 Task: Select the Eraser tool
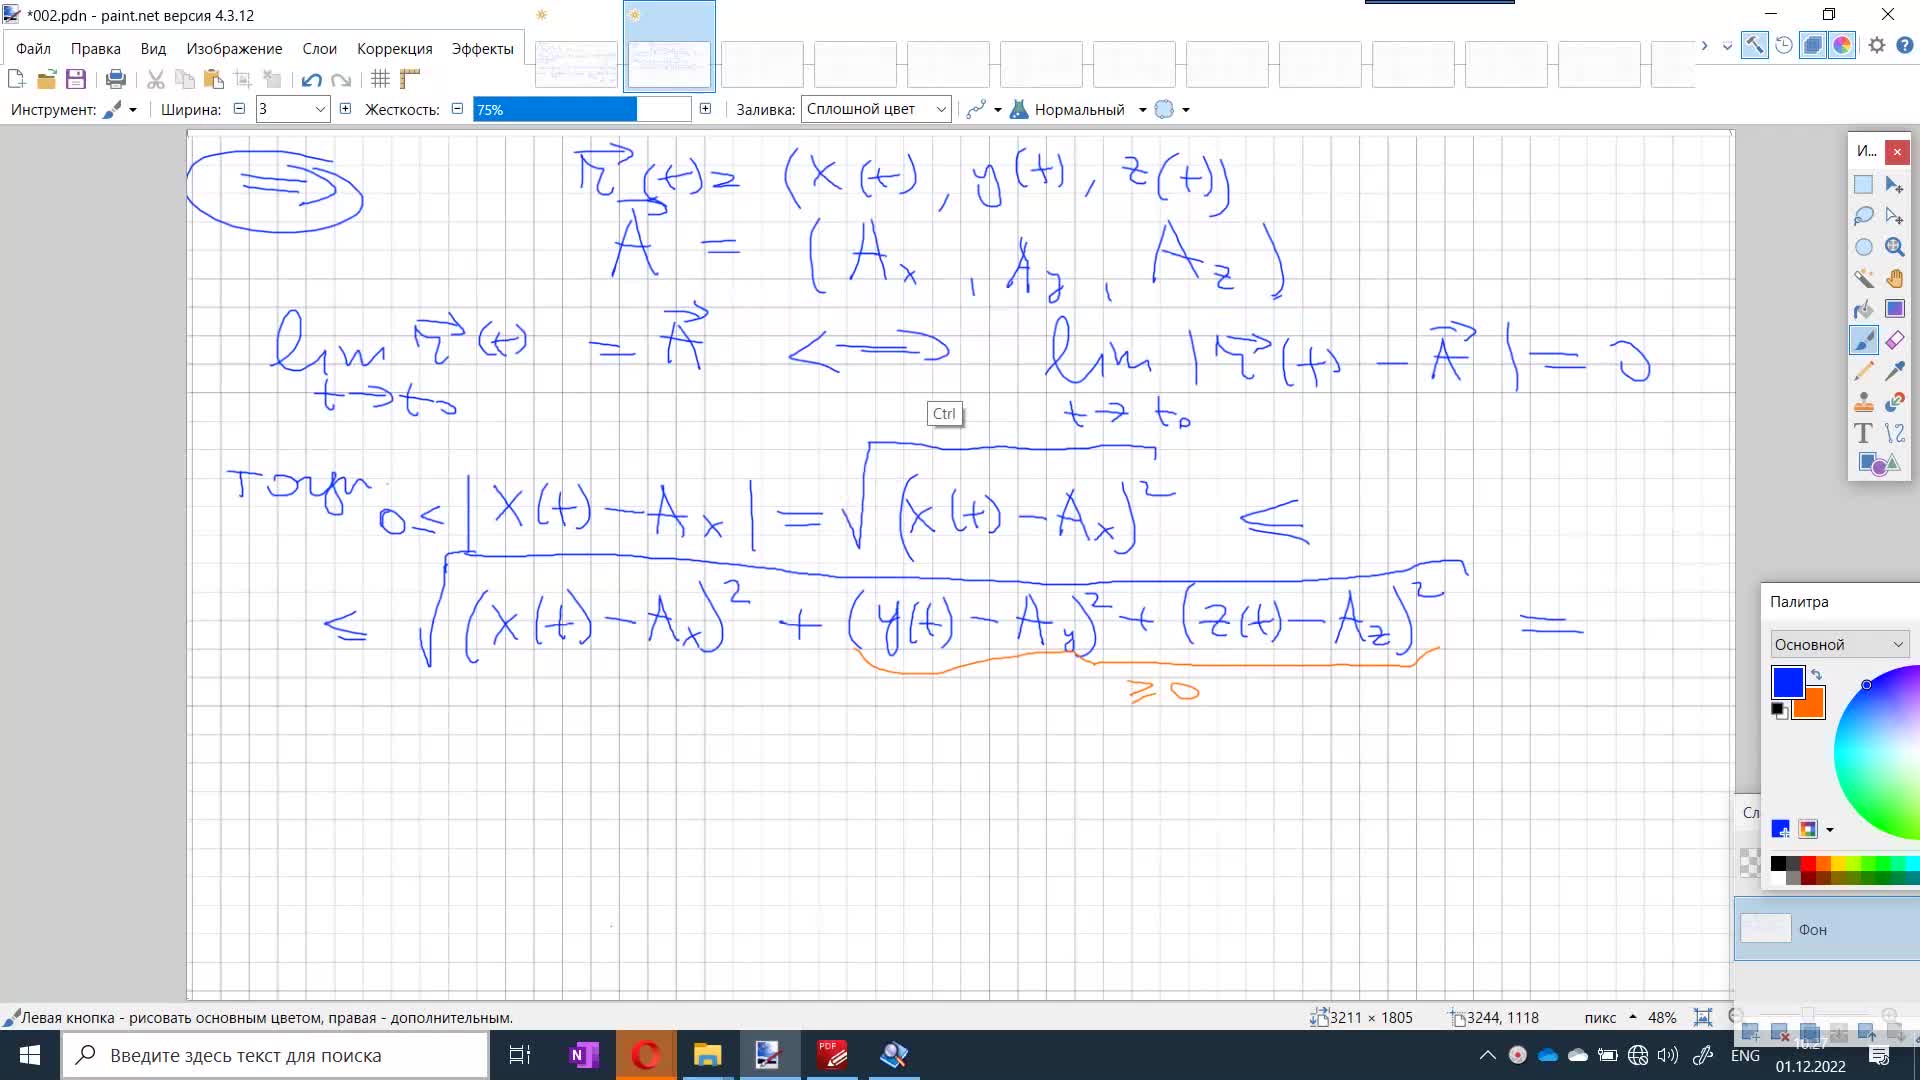[x=1894, y=340]
